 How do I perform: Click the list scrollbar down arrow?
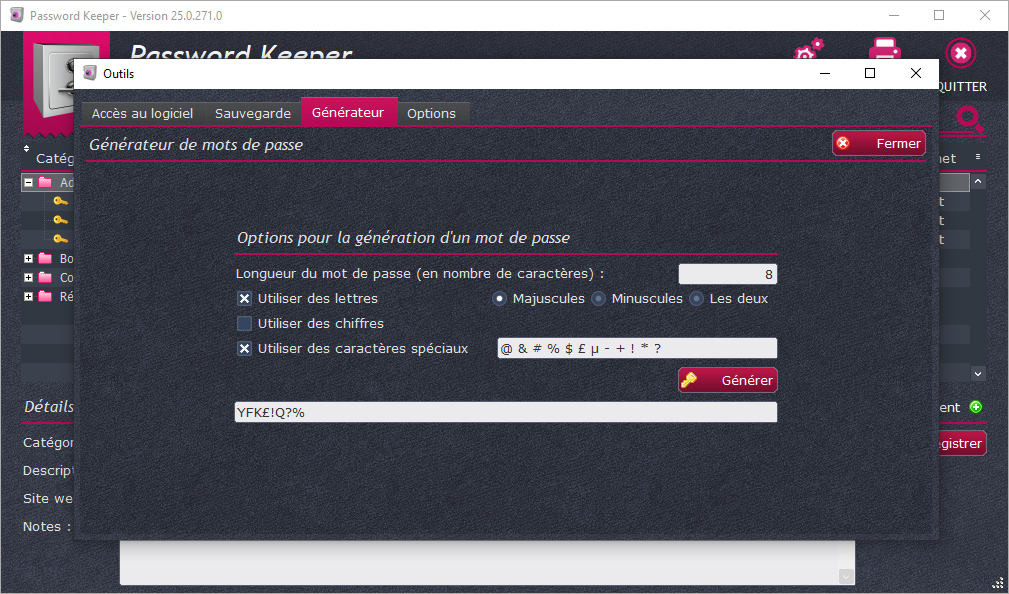click(x=978, y=373)
